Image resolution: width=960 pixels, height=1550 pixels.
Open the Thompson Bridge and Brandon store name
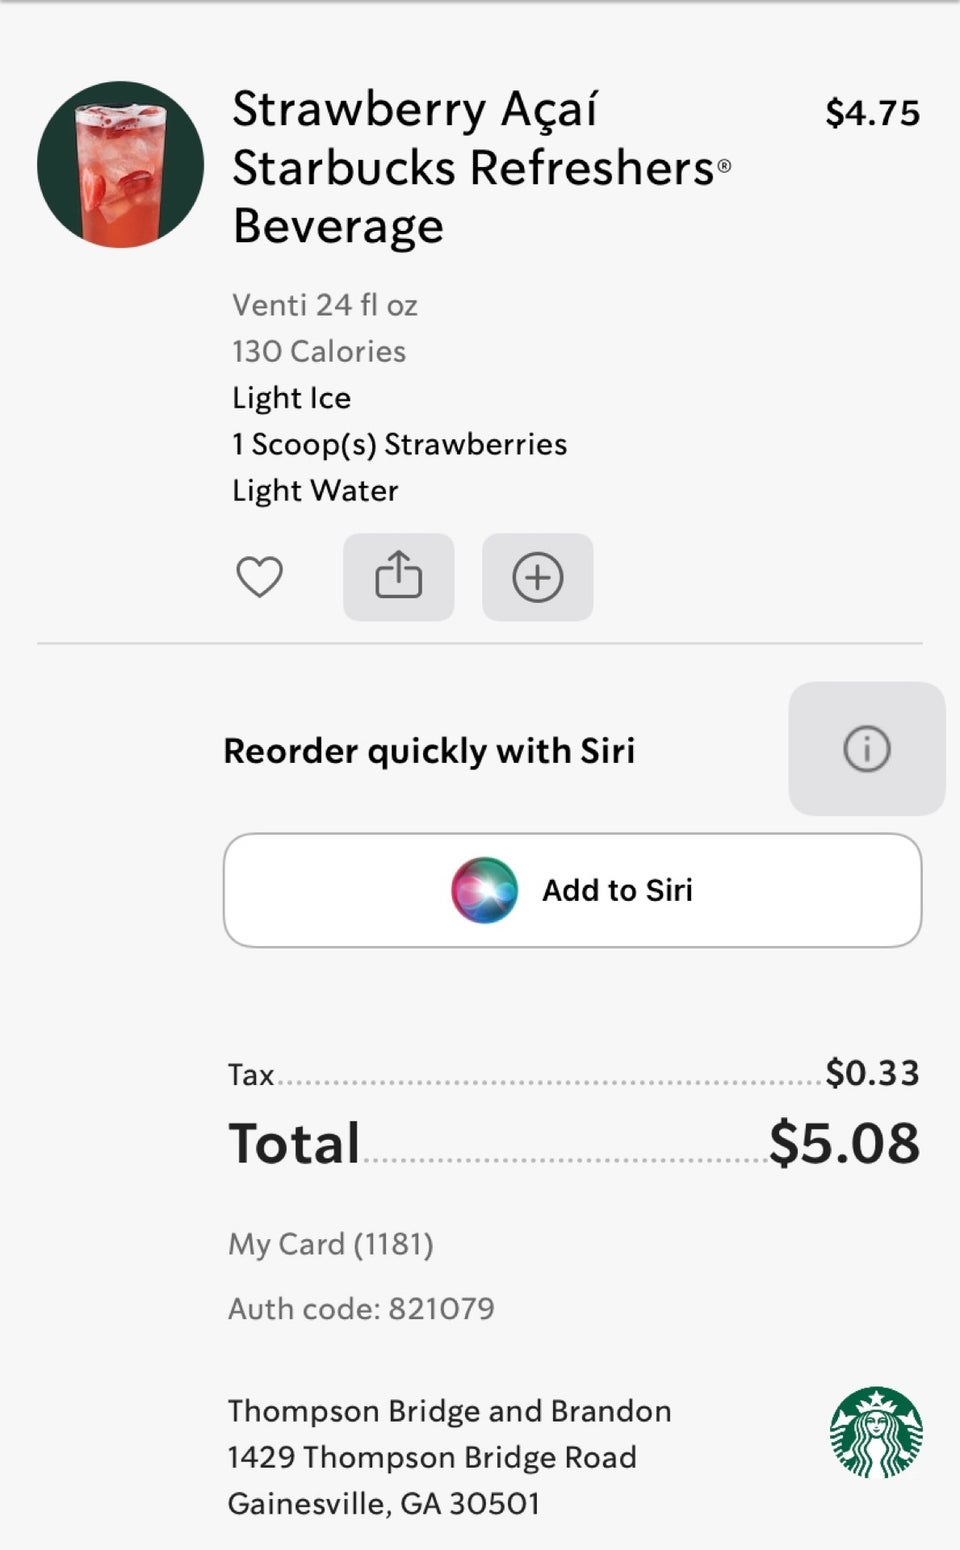pyautogui.click(x=449, y=1410)
